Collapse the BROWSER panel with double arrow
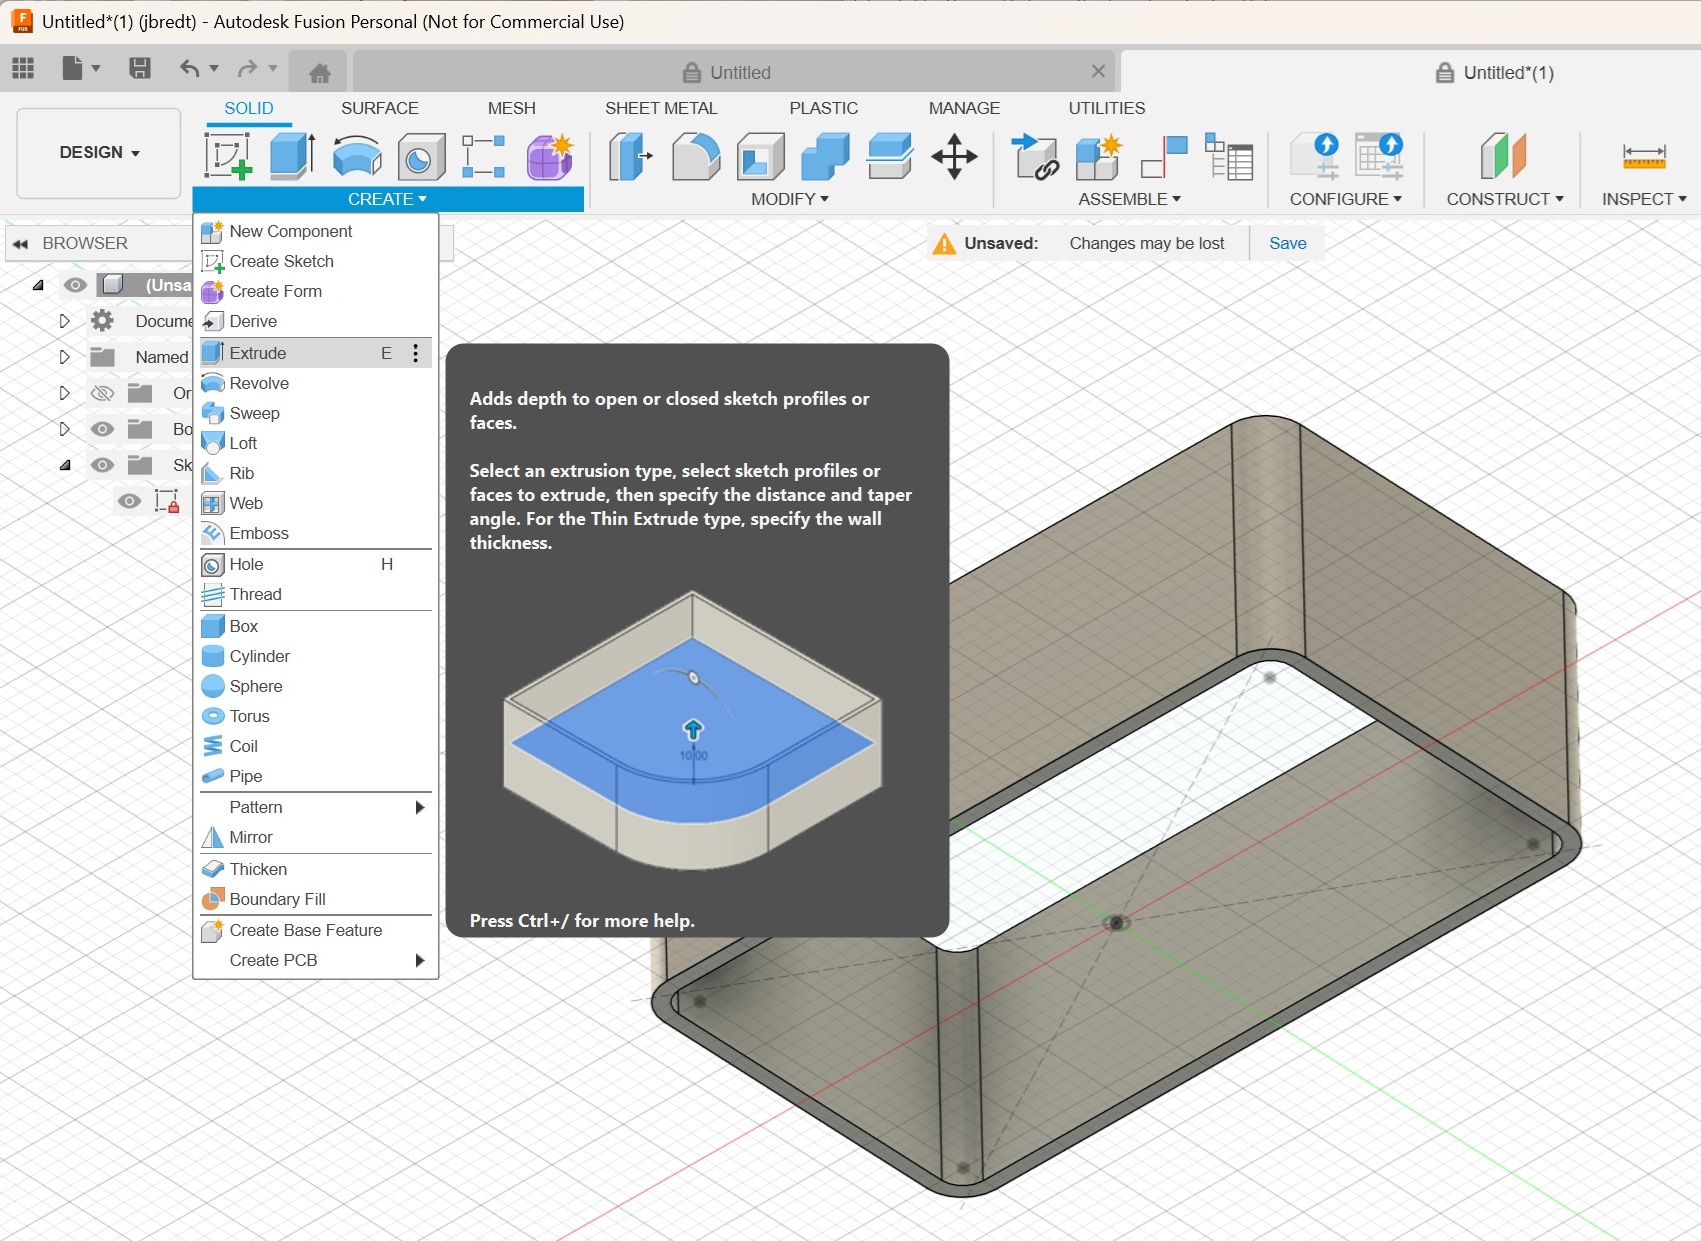This screenshot has height=1241, width=1701. click(x=20, y=243)
